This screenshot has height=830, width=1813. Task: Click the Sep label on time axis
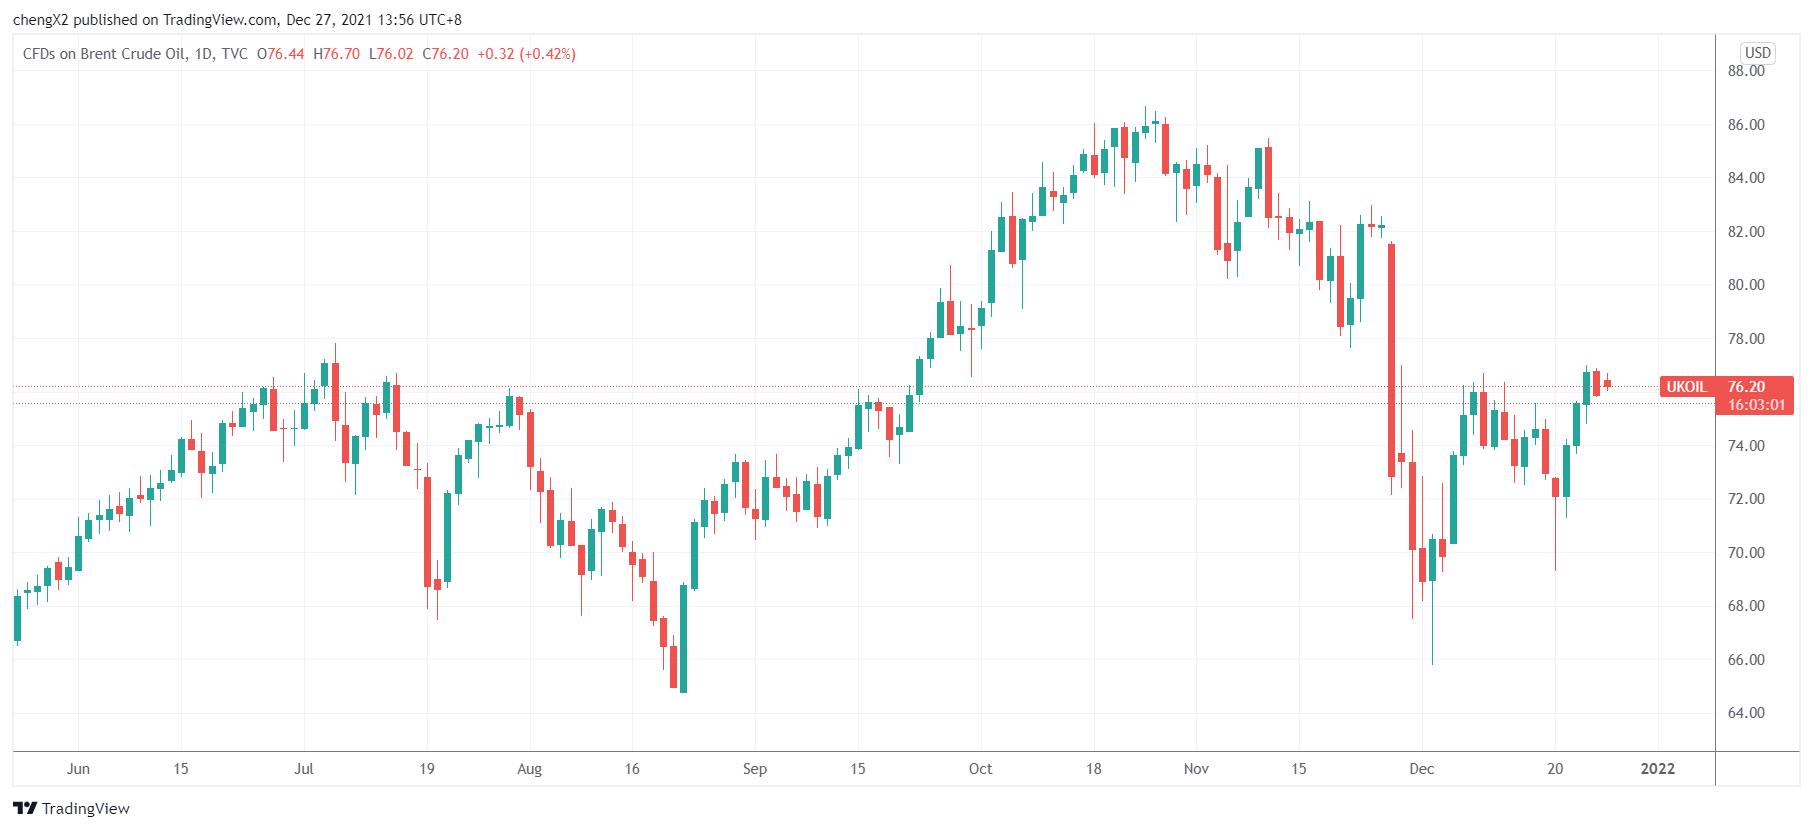(755, 769)
